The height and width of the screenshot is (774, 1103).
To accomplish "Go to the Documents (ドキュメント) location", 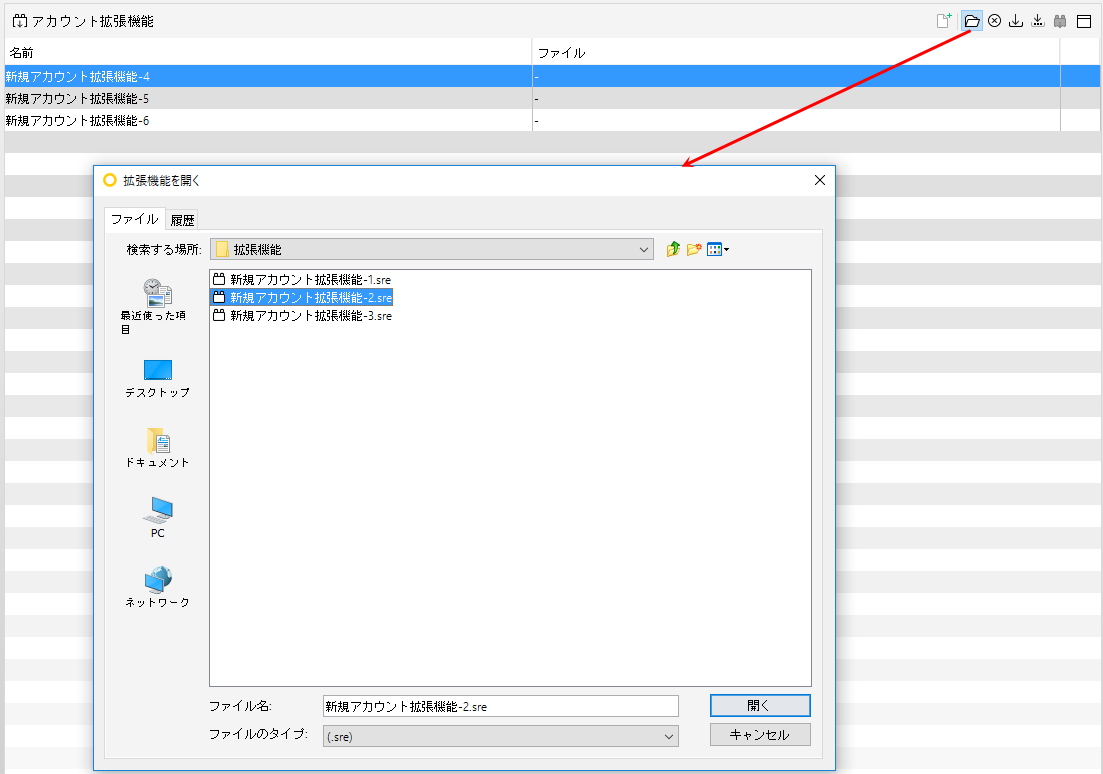I will [x=158, y=448].
